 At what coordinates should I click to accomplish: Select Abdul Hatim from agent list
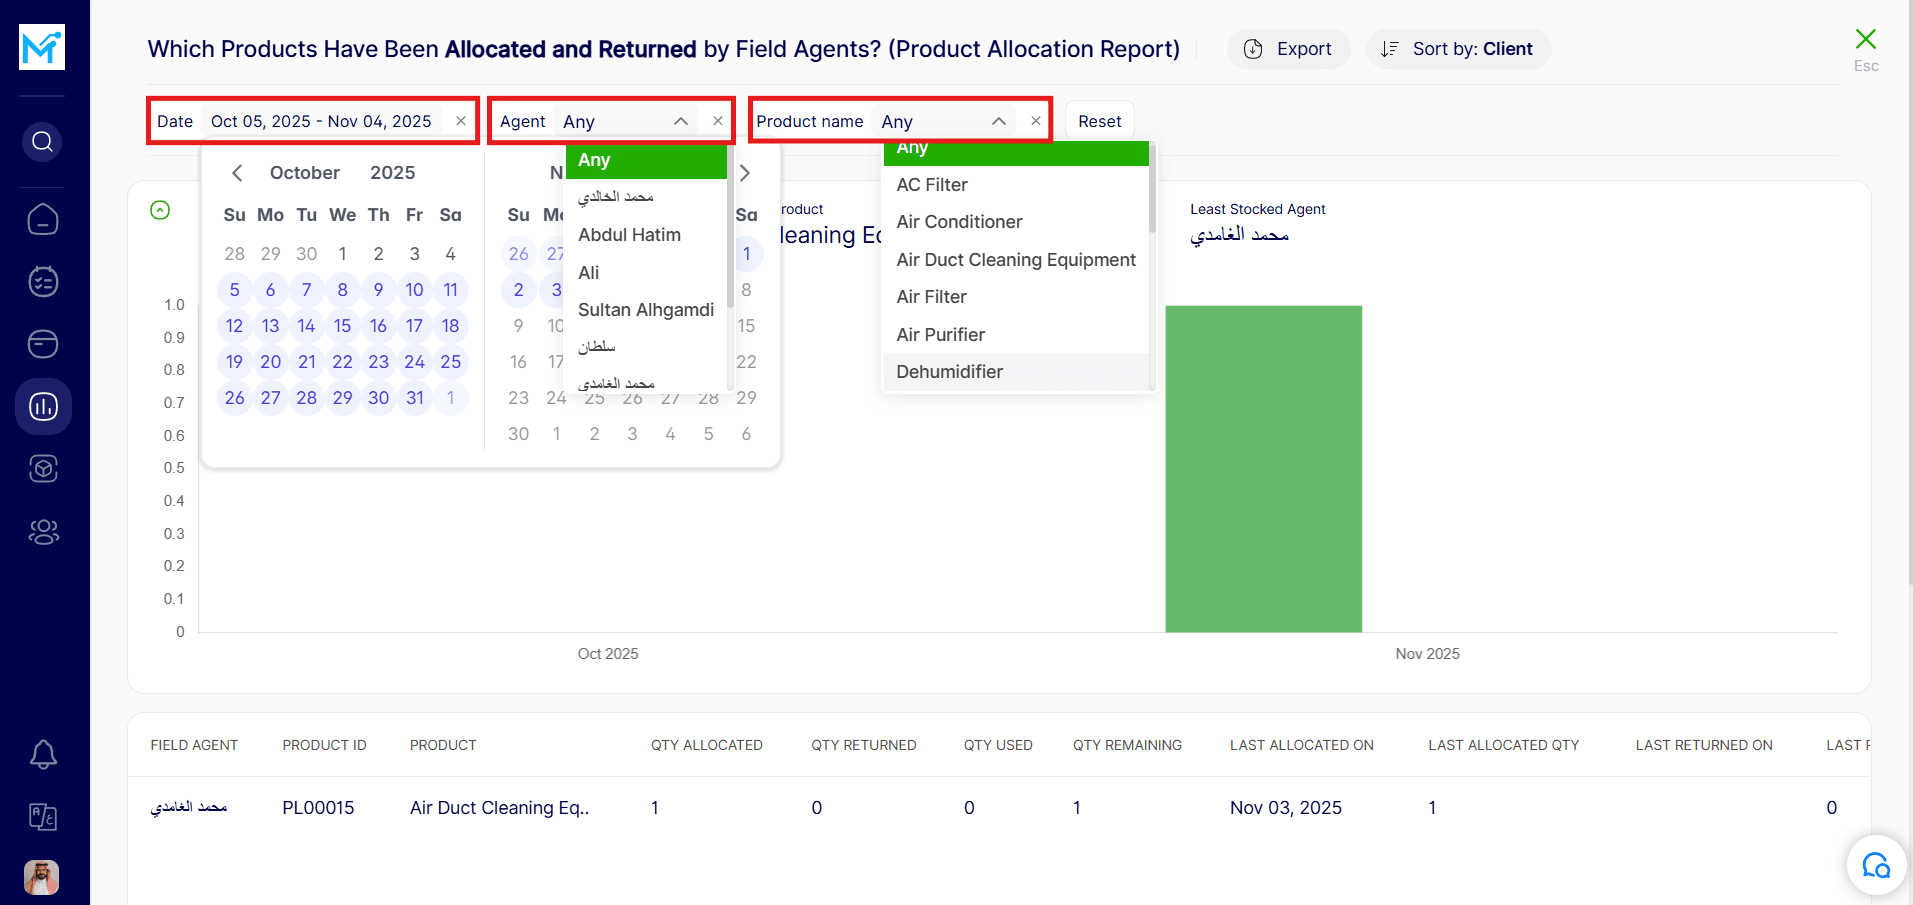[x=629, y=235]
